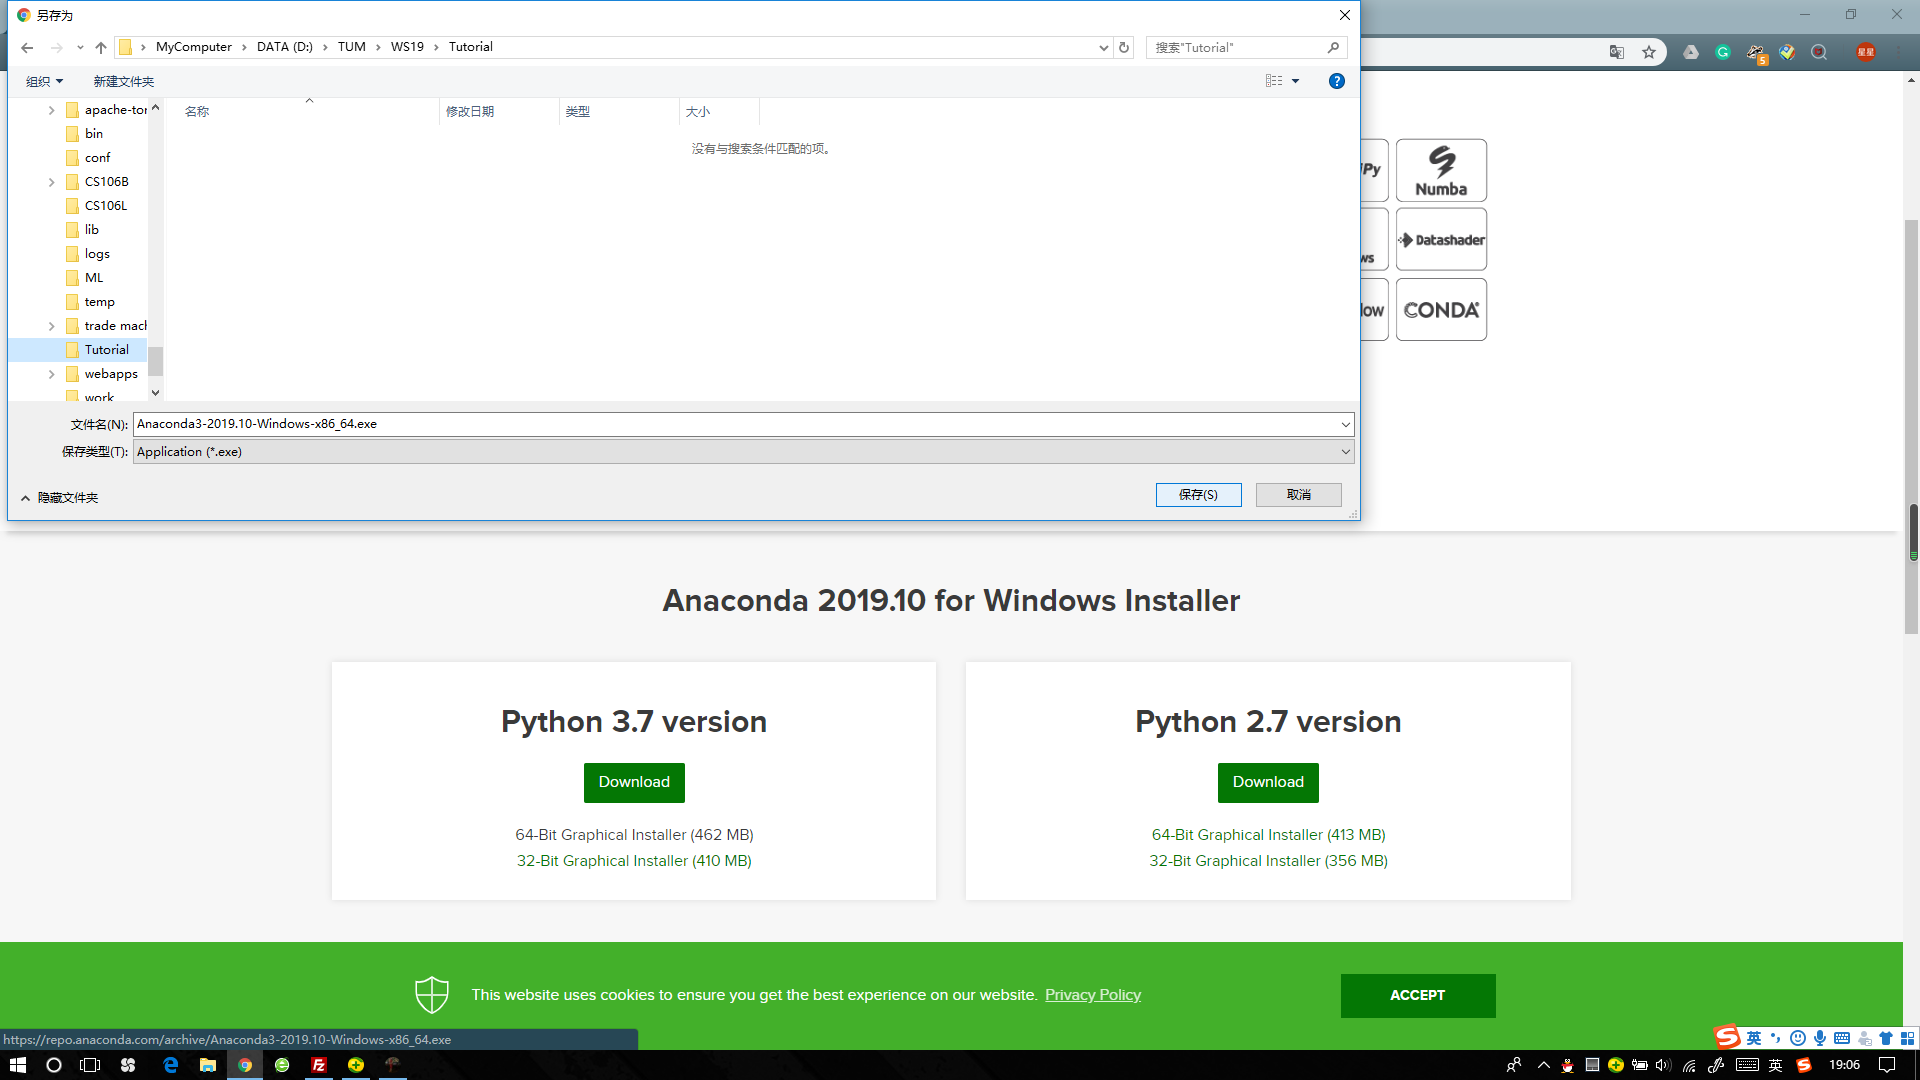The width and height of the screenshot is (1920, 1080).
Task: Select Privacy Policy link on webpage
Action: pos(1093,994)
